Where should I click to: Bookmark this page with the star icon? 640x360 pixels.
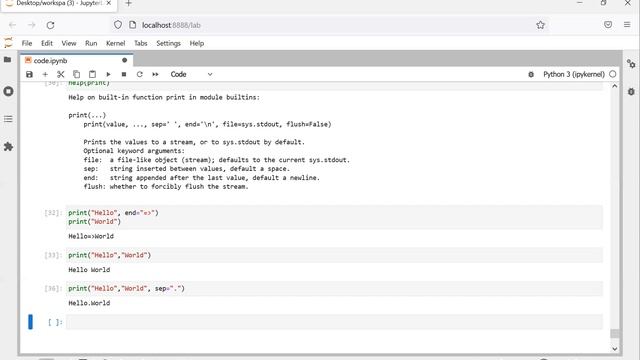pos(540,25)
